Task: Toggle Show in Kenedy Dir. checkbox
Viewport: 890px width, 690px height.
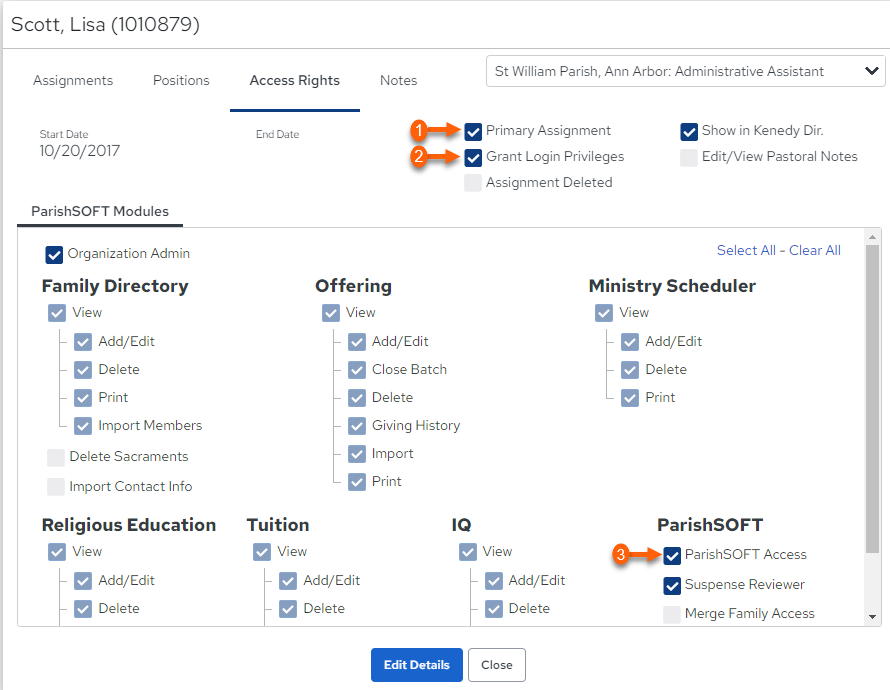Action: (x=689, y=132)
